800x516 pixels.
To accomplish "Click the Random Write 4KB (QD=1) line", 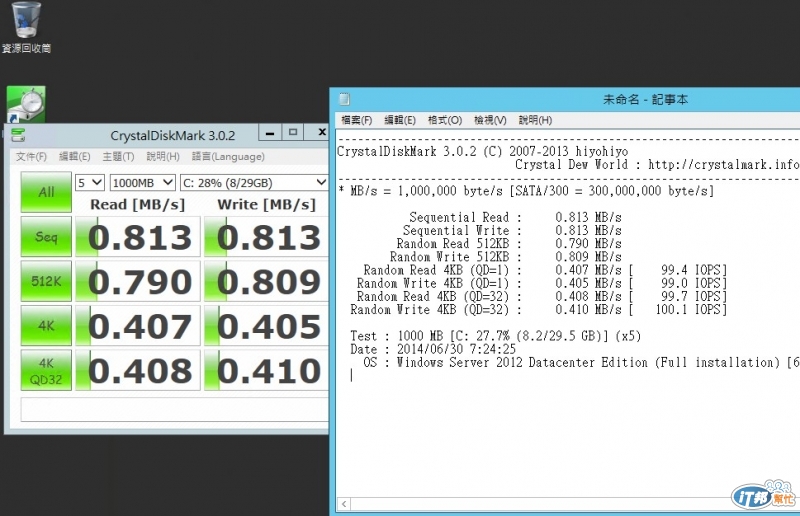I will (x=542, y=284).
